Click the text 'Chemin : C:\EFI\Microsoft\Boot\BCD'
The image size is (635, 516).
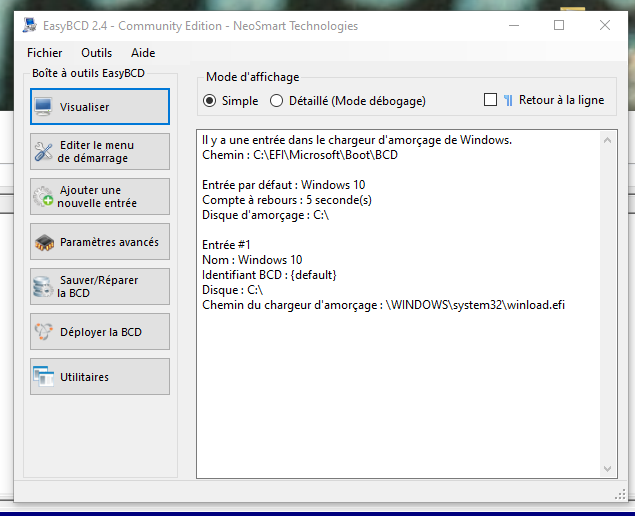click(300, 155)
